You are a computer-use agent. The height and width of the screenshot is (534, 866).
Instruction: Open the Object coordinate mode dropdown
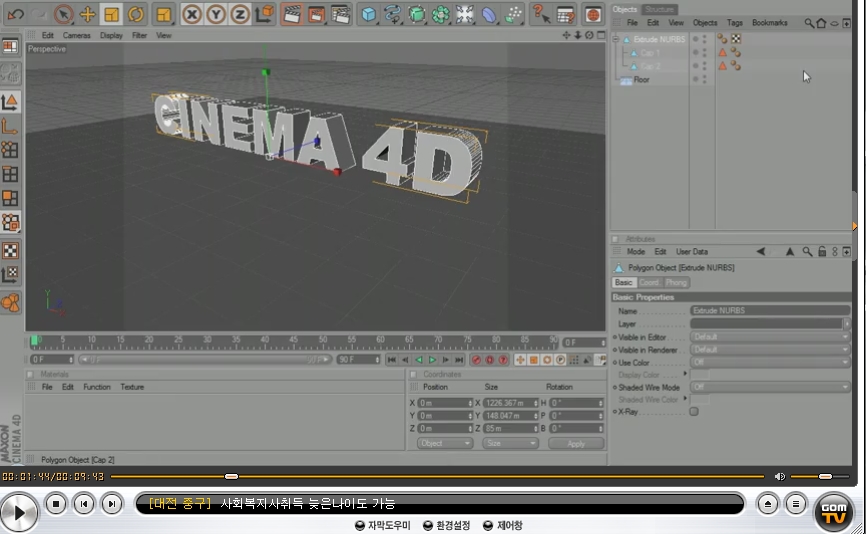pos(445,443)
